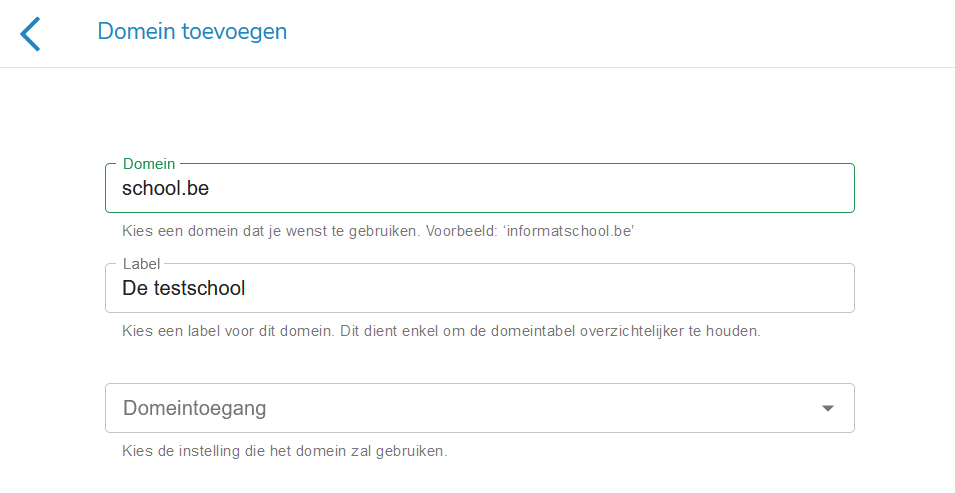
Task: Click the 'school.be' text in Domein field
Action: click(165, 188)
